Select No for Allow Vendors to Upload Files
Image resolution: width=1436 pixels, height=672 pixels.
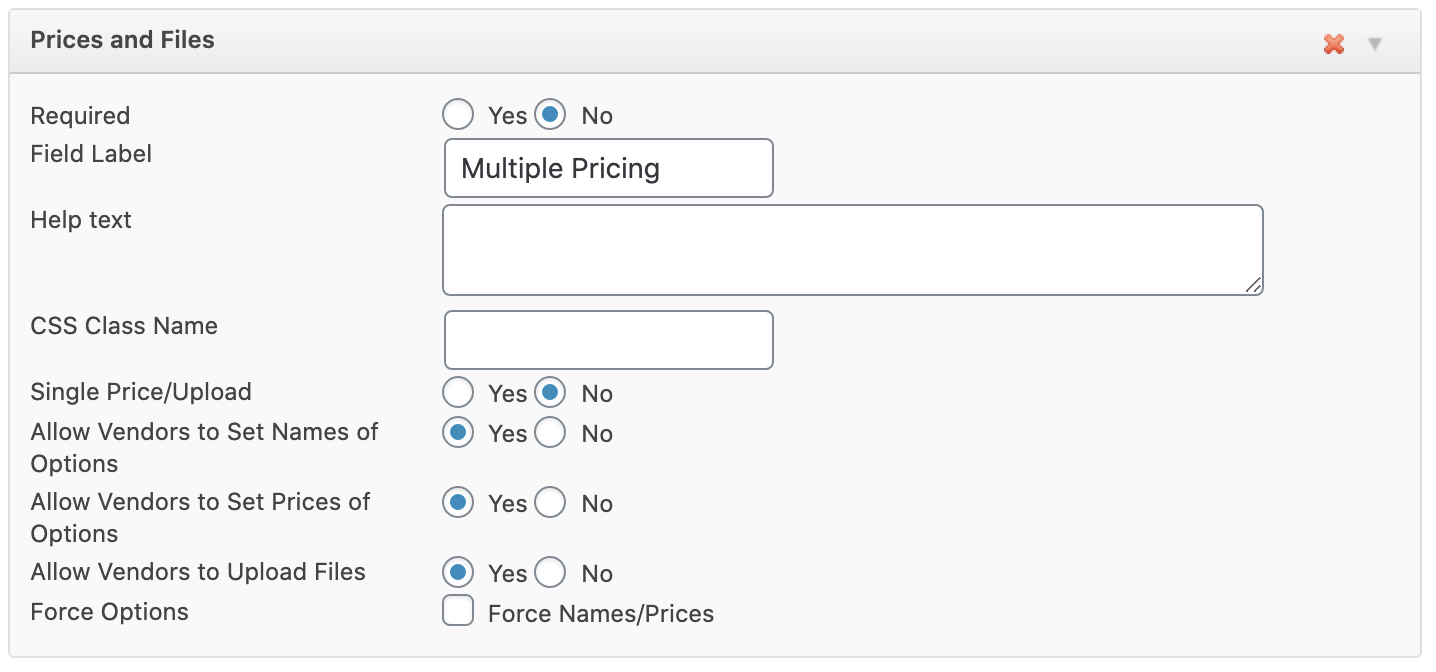[551, 573]
